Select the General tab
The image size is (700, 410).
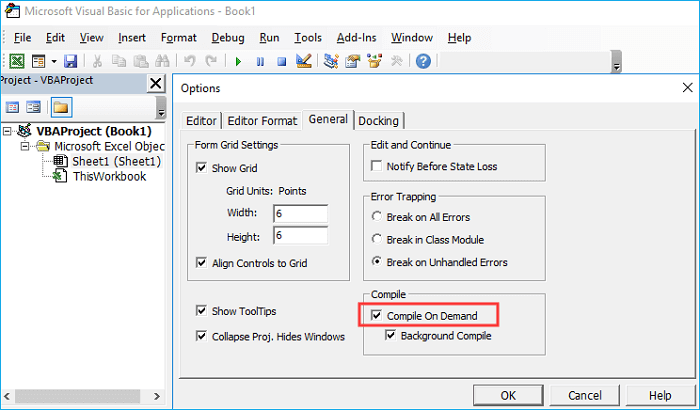[x=328, y=120]
